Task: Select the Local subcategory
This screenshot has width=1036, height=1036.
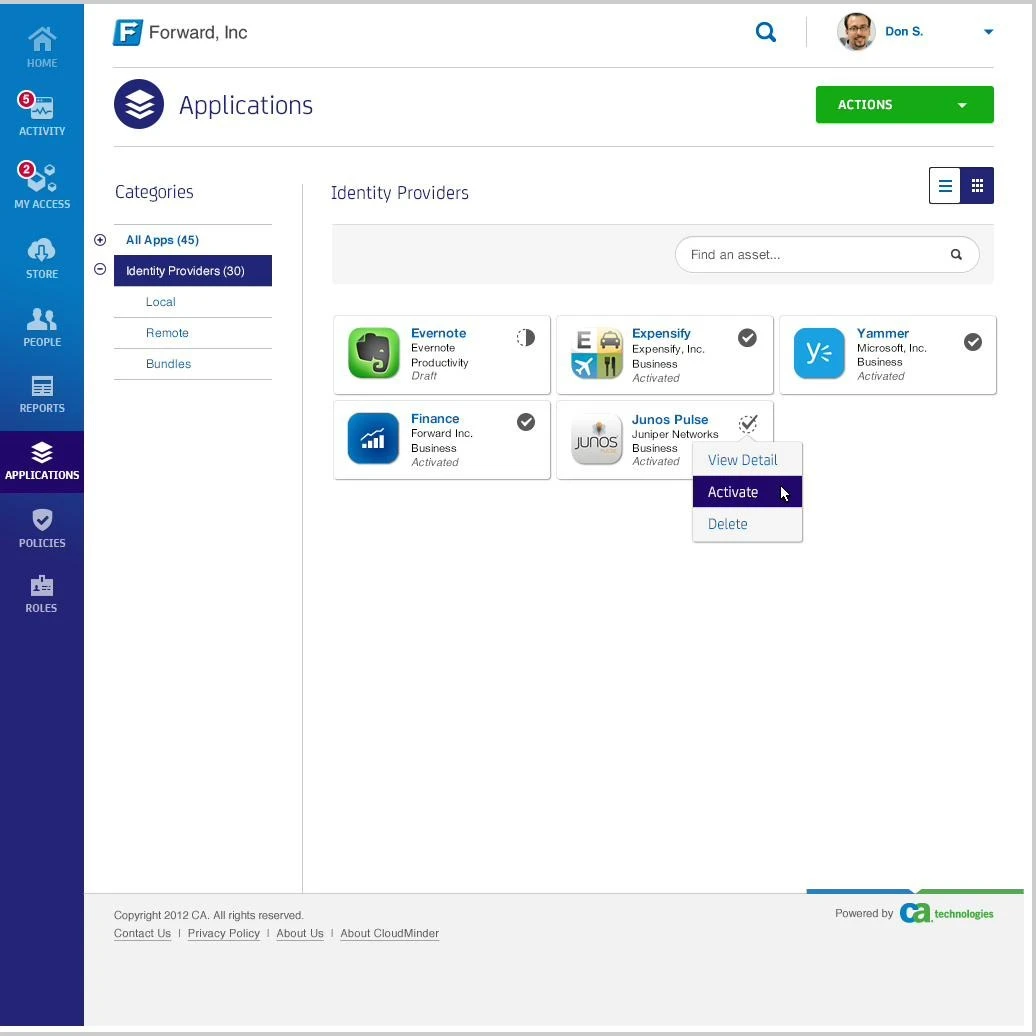Action: click(161, 302)
